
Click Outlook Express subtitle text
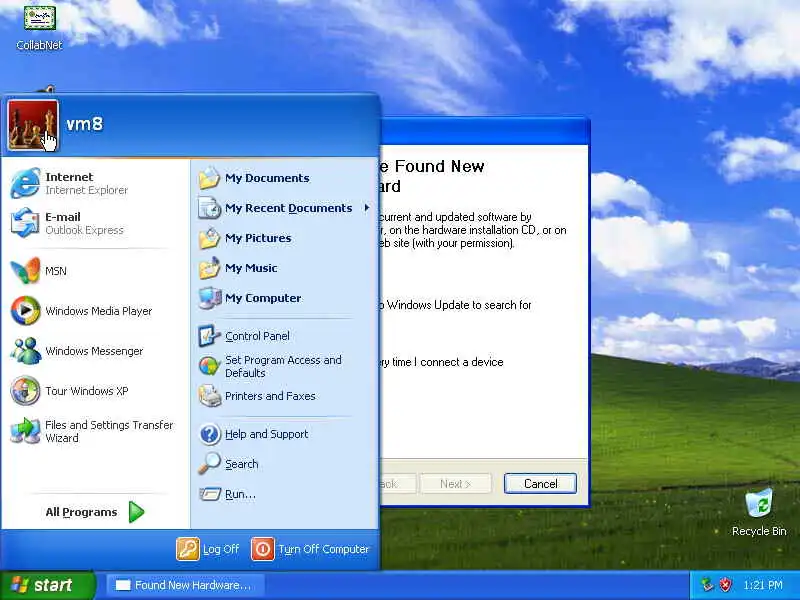tap(84, 230)
